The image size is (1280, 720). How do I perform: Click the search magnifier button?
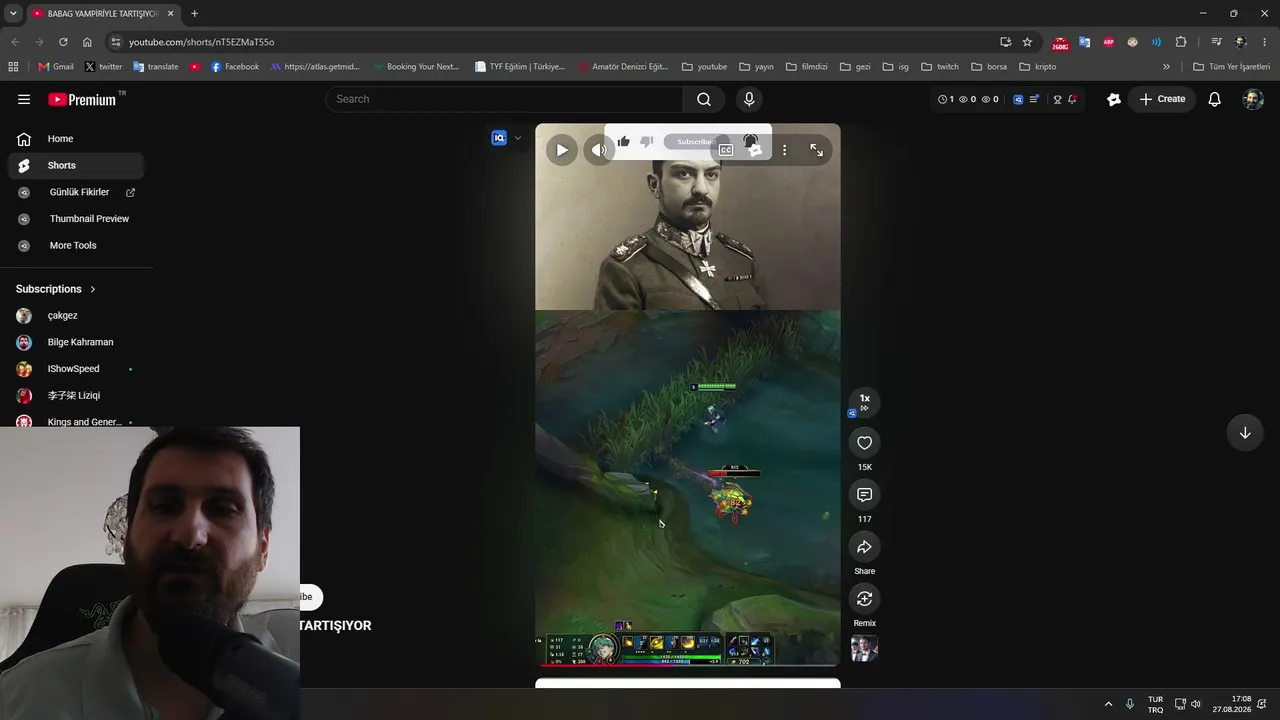704,99
